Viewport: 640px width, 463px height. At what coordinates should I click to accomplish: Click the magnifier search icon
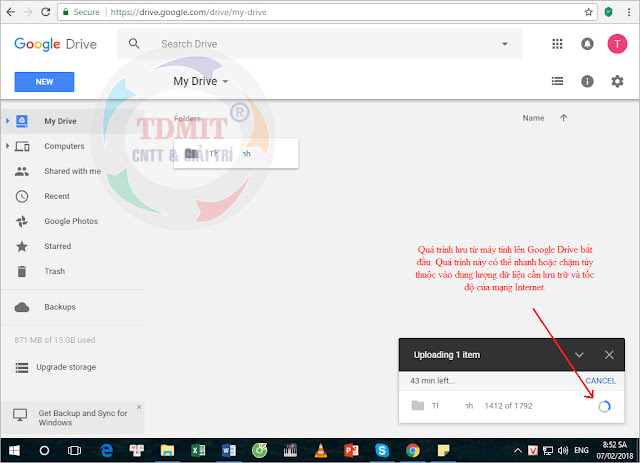(134, 43)
